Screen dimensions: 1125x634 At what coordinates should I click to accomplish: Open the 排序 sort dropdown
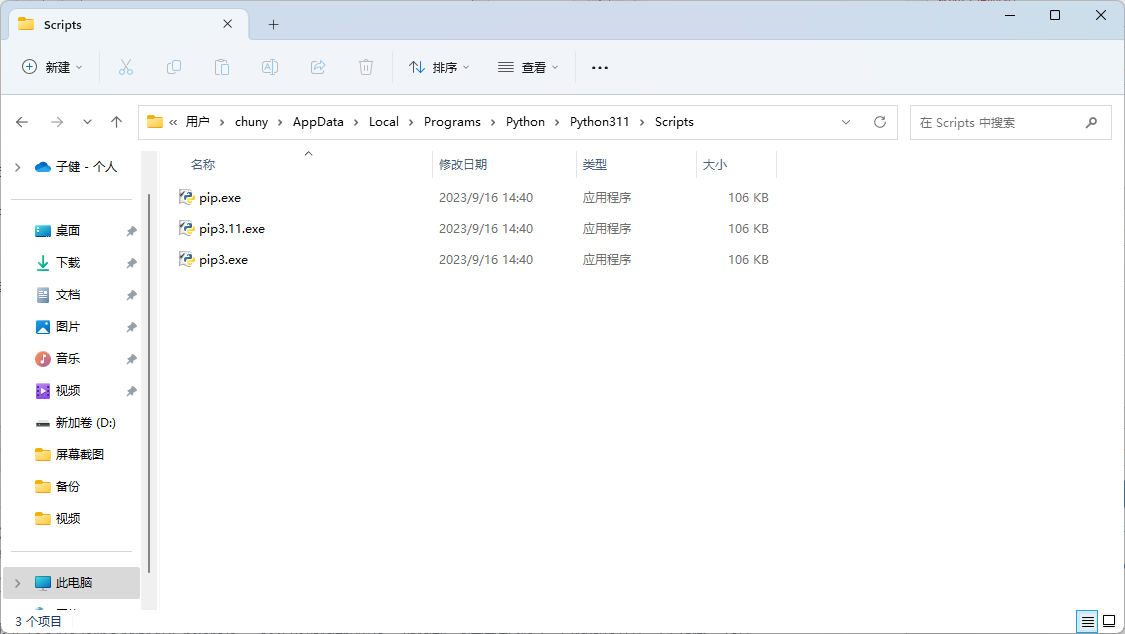(x=439, y=67)
